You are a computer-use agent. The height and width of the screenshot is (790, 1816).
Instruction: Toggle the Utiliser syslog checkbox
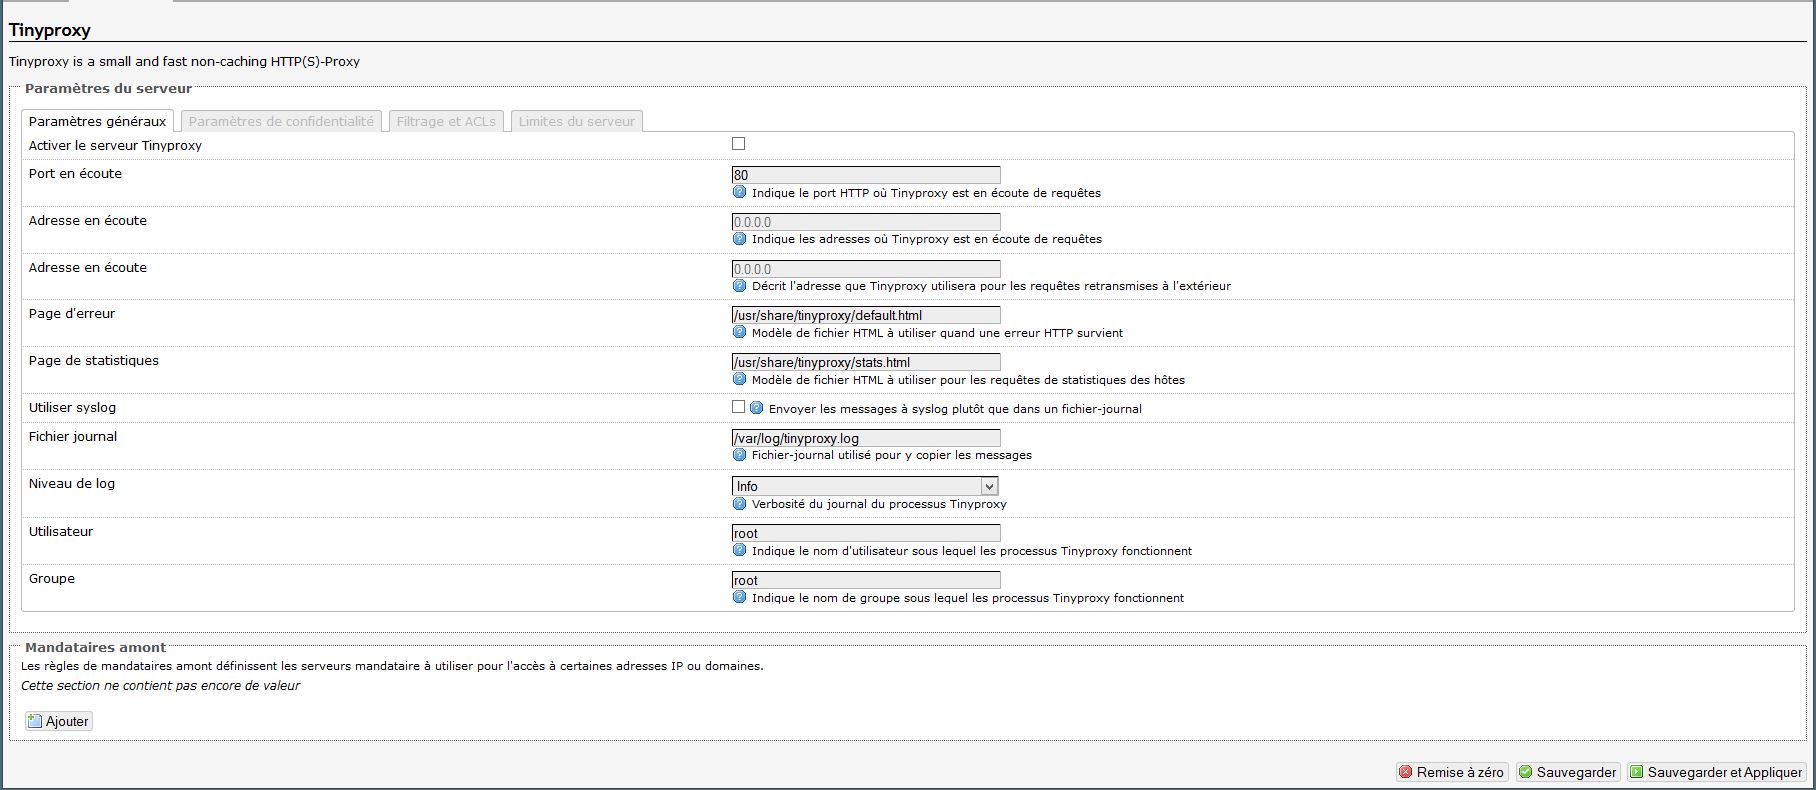coord(739,407)
